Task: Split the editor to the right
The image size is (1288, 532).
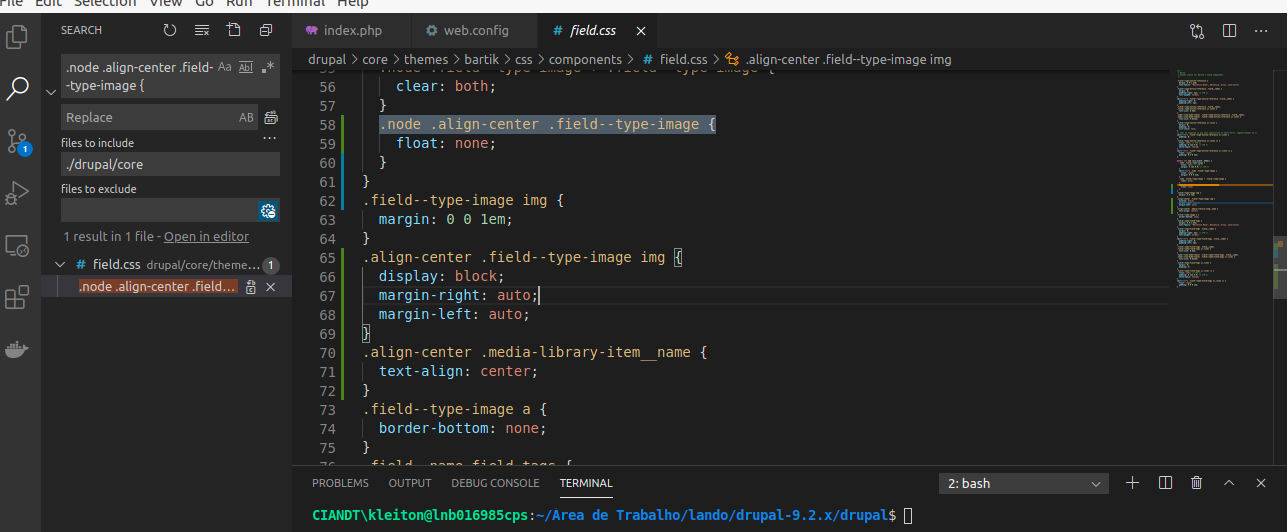Action: point(1229,31)
